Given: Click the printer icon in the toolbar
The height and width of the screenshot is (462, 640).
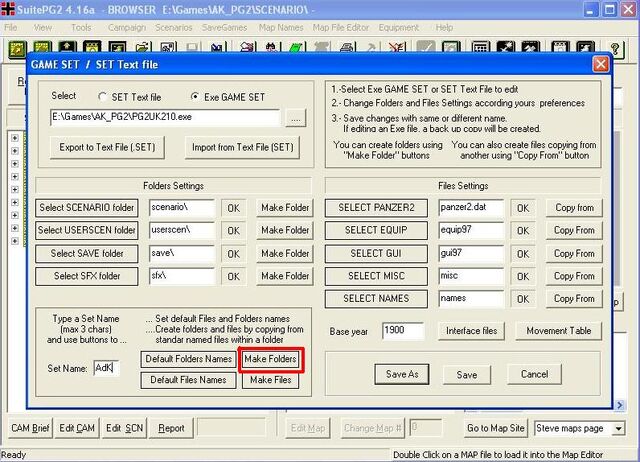Looking at the screenshot, I should (x=347, y=47).
